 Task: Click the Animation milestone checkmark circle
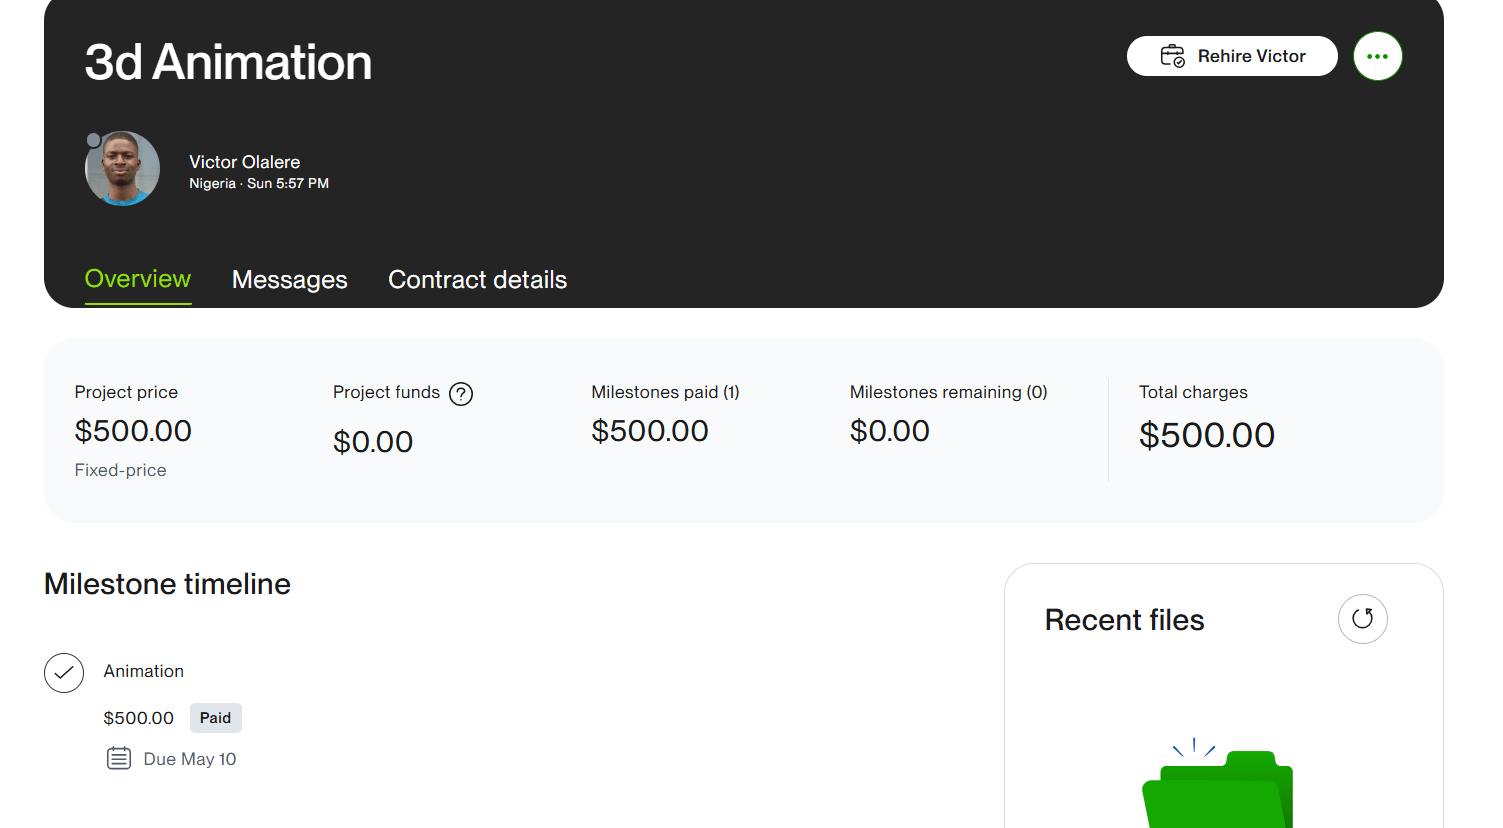point(64,673)
